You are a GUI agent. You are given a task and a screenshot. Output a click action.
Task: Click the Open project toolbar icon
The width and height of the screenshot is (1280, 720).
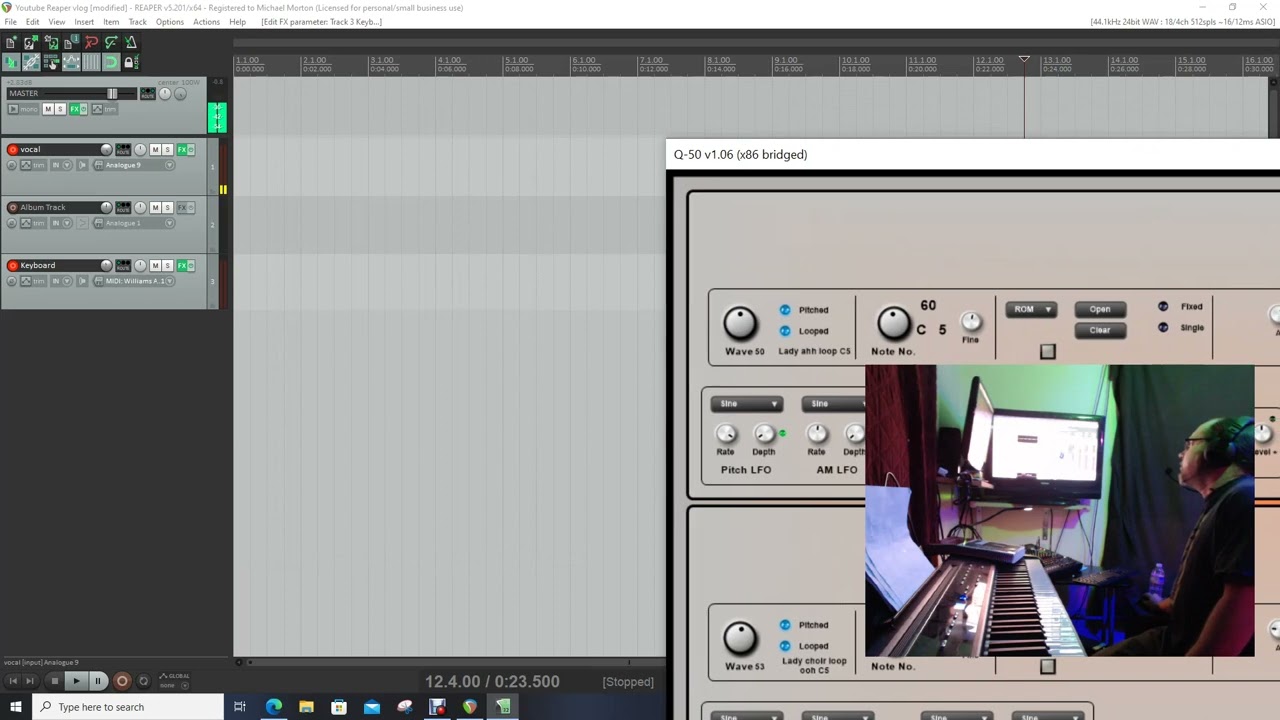31,42
